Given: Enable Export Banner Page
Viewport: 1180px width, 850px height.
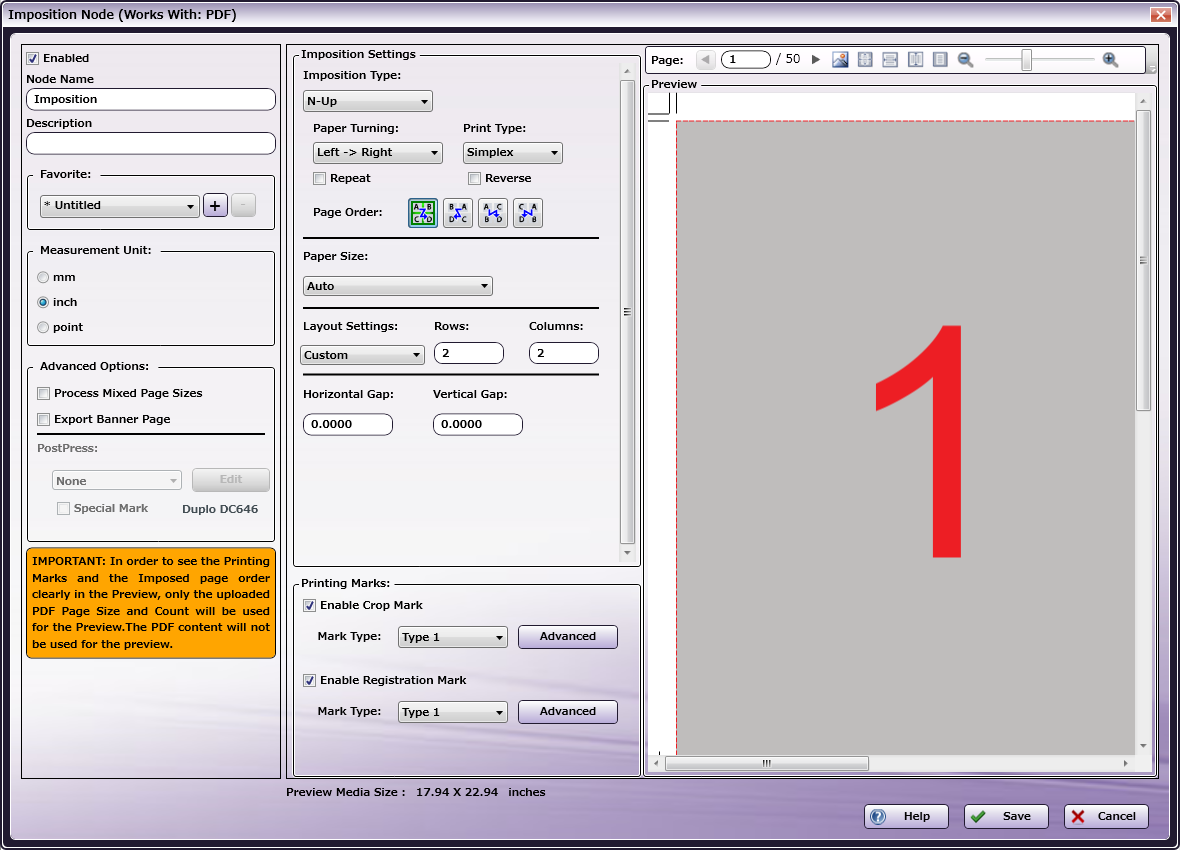Looking at the screenshot, I should click(x=44, y=419).
